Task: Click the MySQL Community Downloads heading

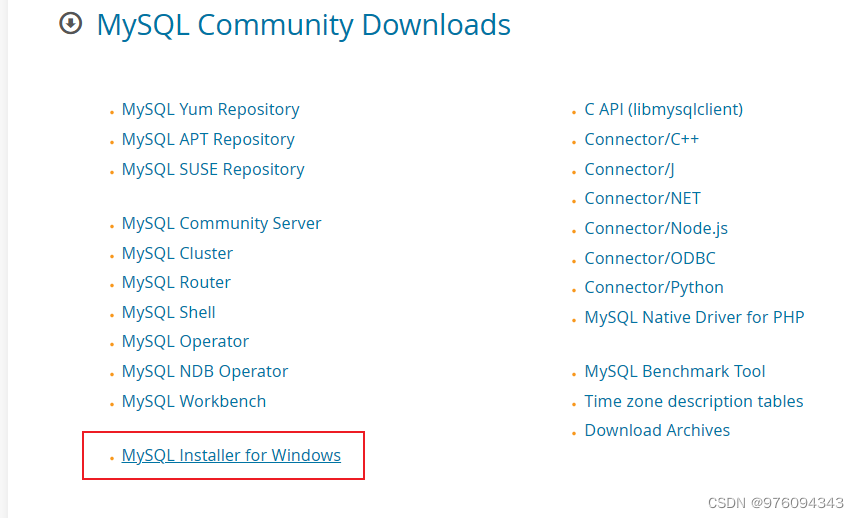Action: (303, 25)
